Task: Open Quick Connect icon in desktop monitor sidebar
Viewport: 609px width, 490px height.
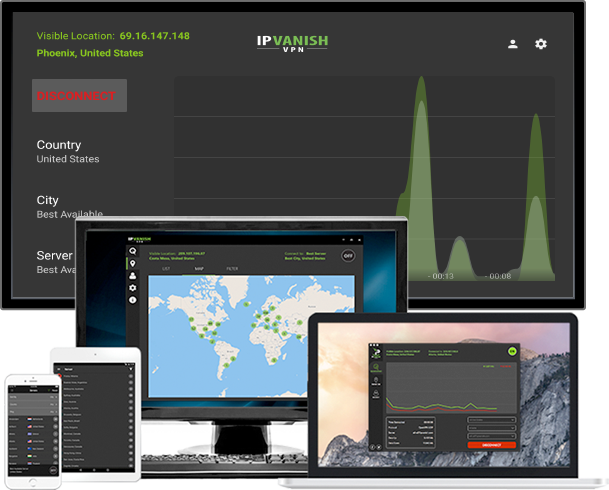Action: pyautogui.click(x=132, y=251)
